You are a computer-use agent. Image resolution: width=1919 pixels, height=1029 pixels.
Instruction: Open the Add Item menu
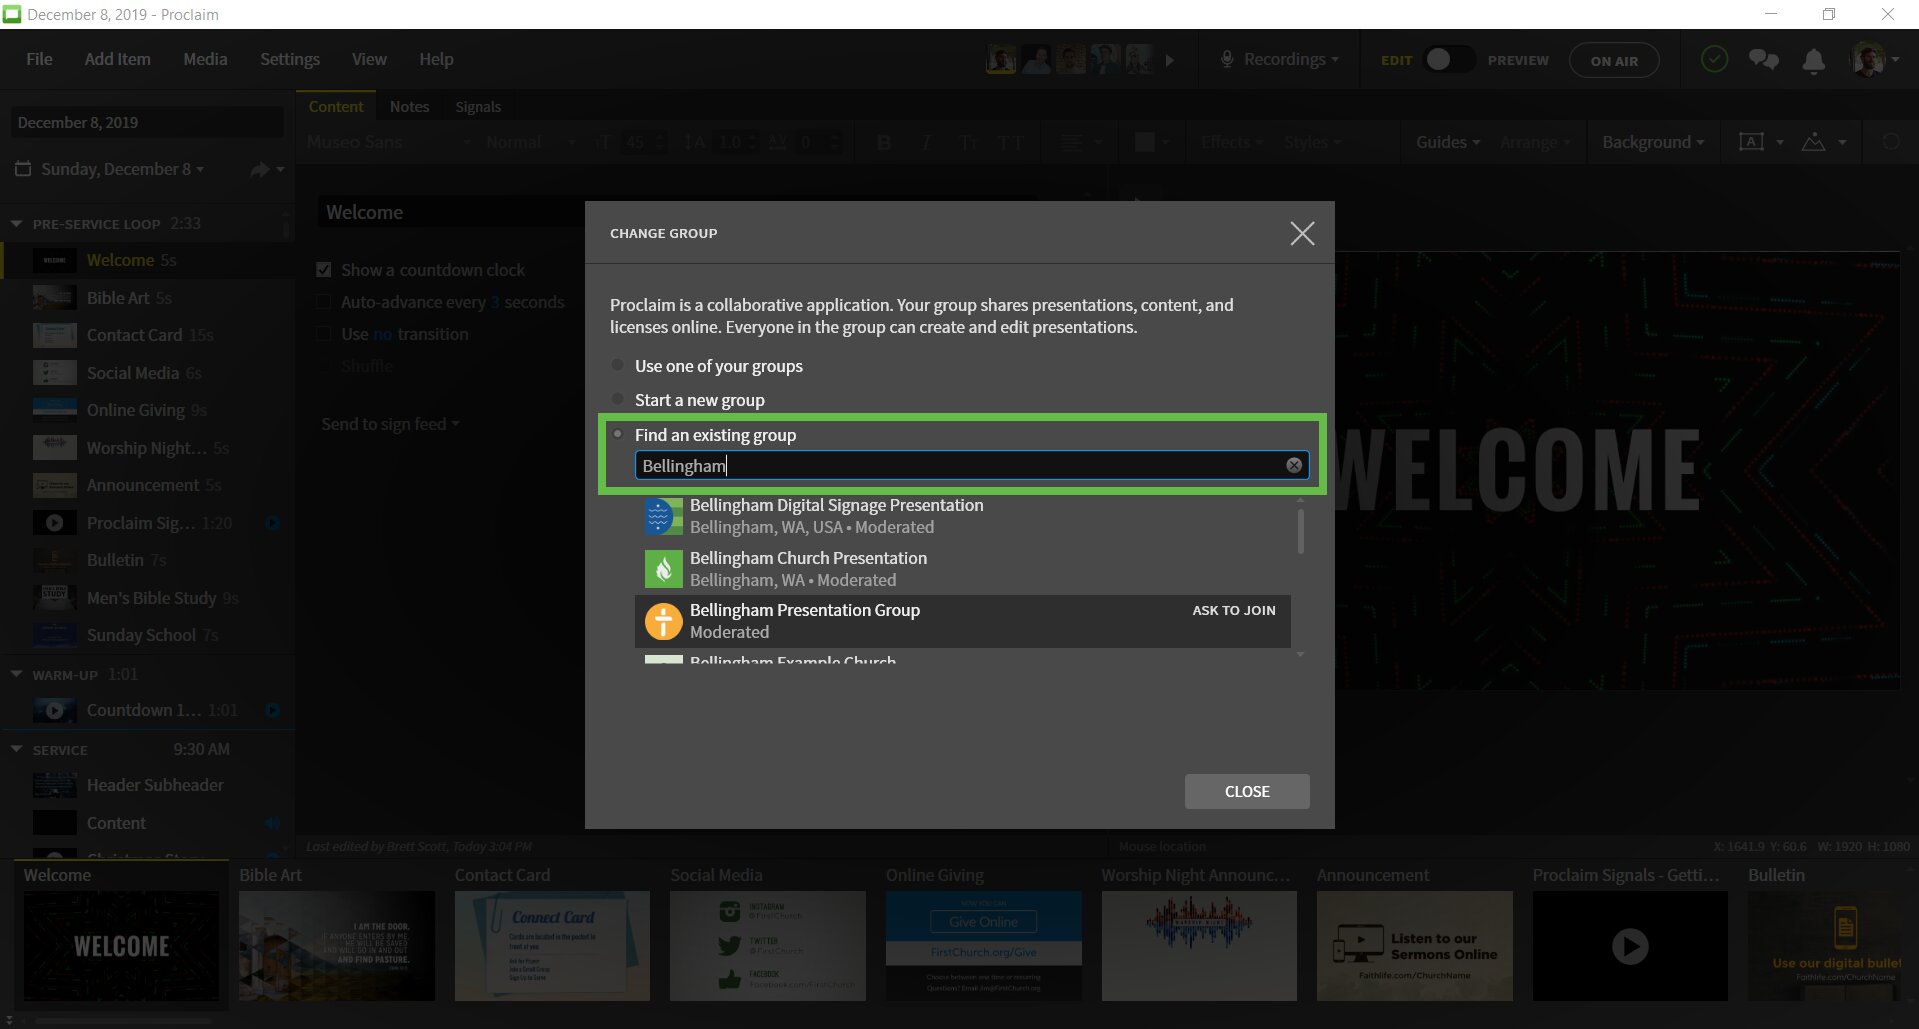click(x=118, y=59)
